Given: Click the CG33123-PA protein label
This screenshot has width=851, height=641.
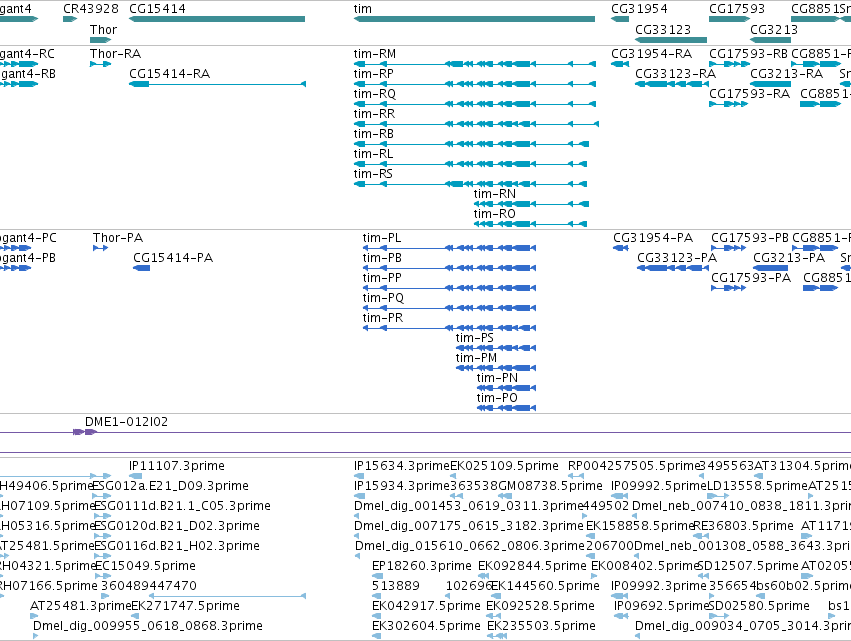Looking at the screenshot, I should pos(677,258).
